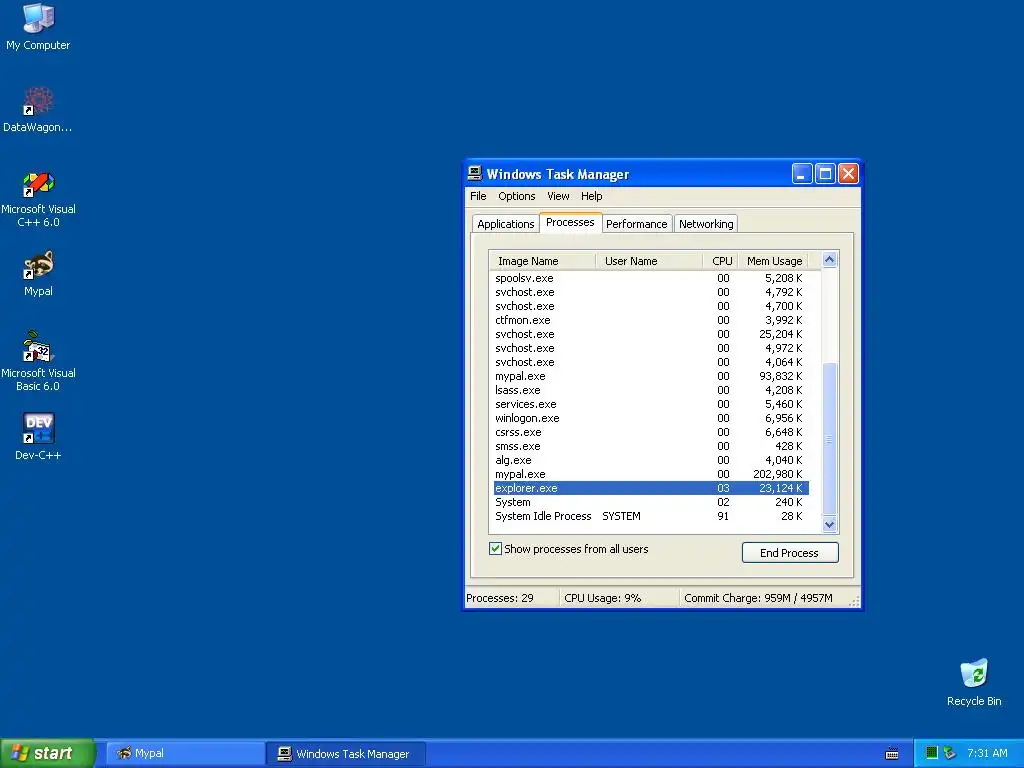Image resolution: width=1024 pixels, height=768 pixels.
Task: Click the green CPU usage tray icon
Action: [932, 753]
